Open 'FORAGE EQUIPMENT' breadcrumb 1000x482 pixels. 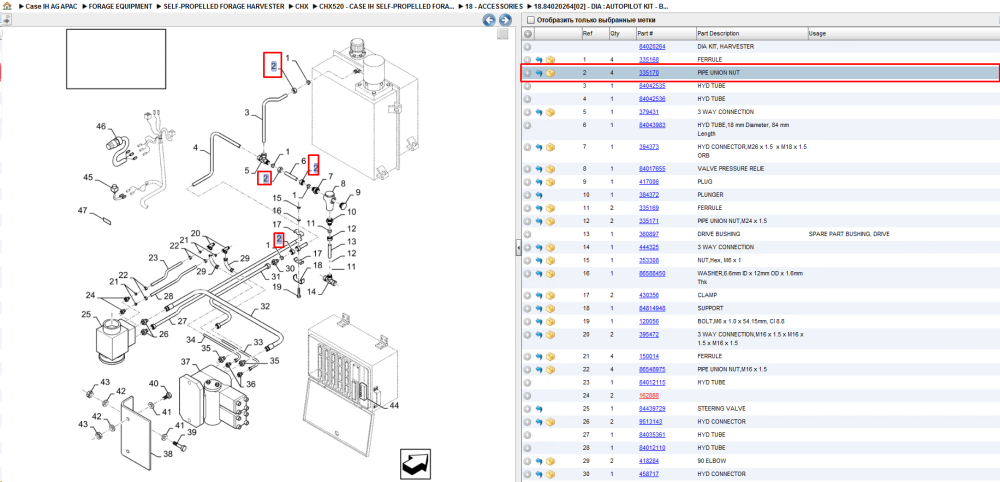click(x=121, y=6)
